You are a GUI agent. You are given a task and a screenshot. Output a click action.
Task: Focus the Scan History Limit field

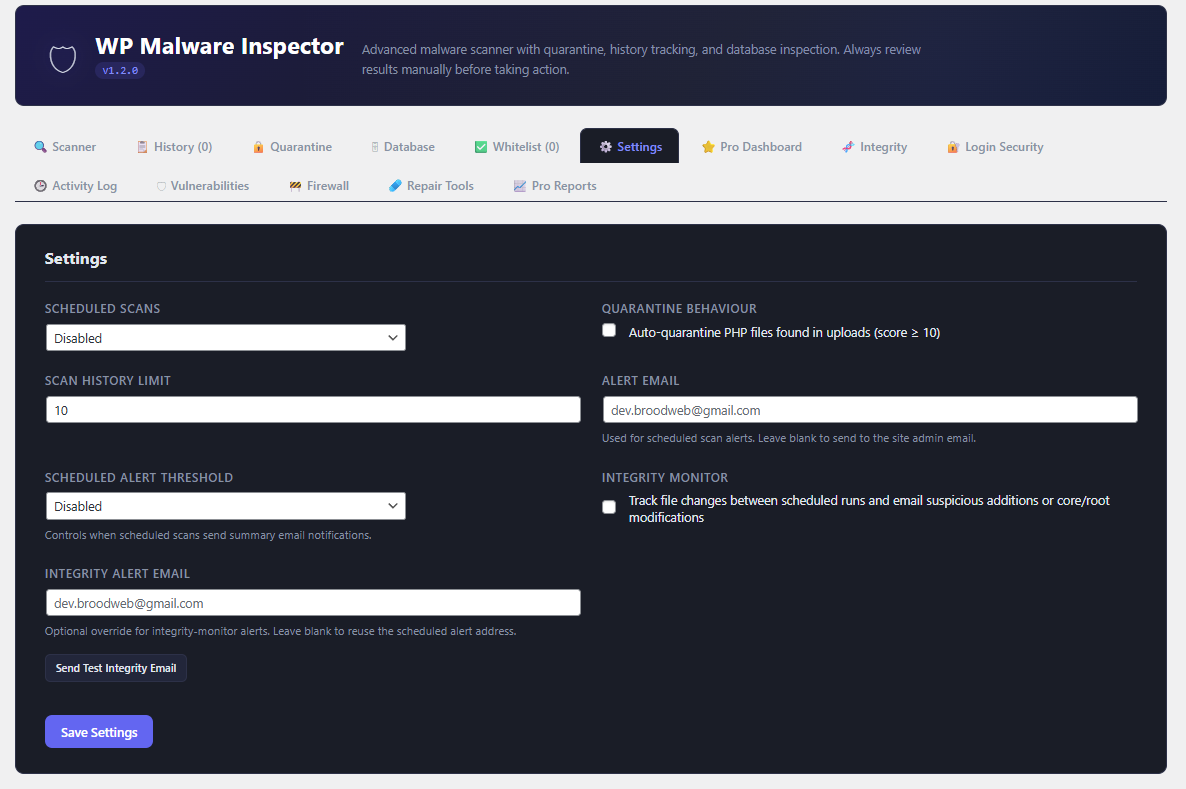(313, 410)
